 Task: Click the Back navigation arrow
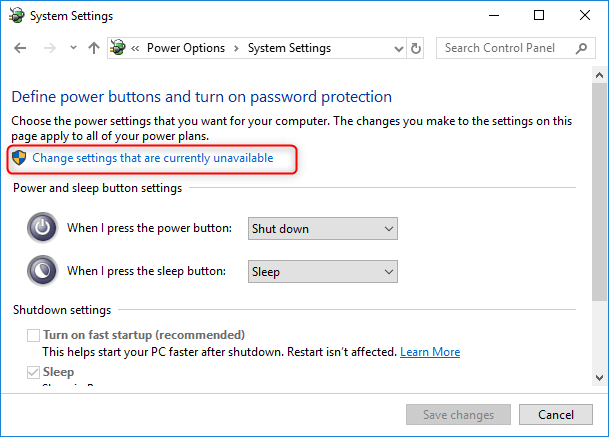tap(21, 48)
